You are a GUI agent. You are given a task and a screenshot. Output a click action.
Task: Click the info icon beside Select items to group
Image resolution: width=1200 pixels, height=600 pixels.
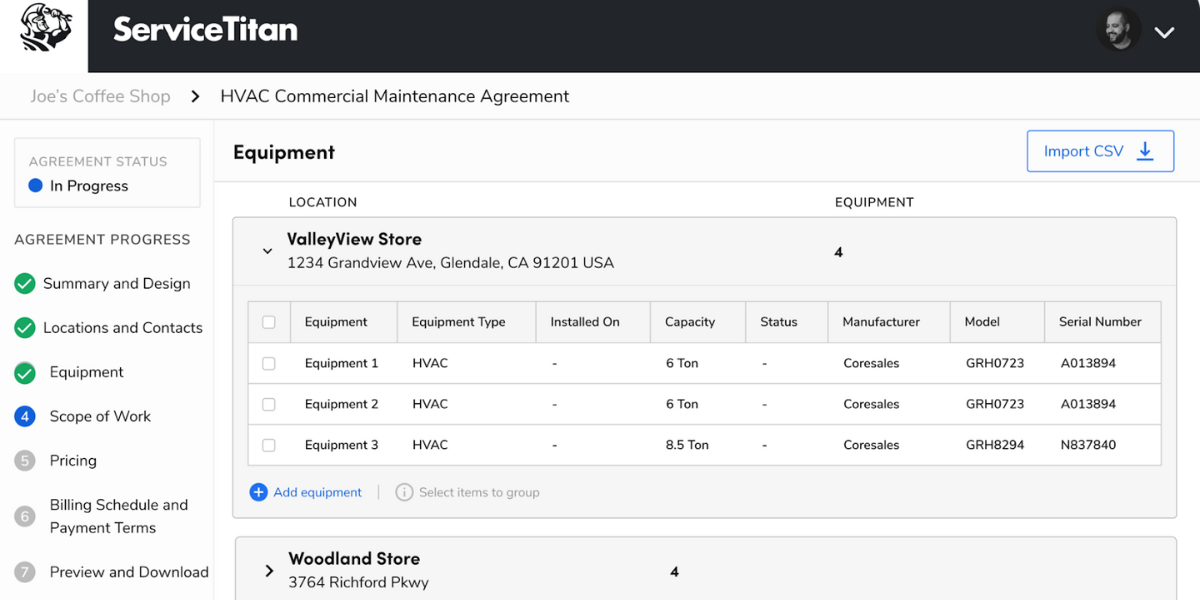pos(405,491)
